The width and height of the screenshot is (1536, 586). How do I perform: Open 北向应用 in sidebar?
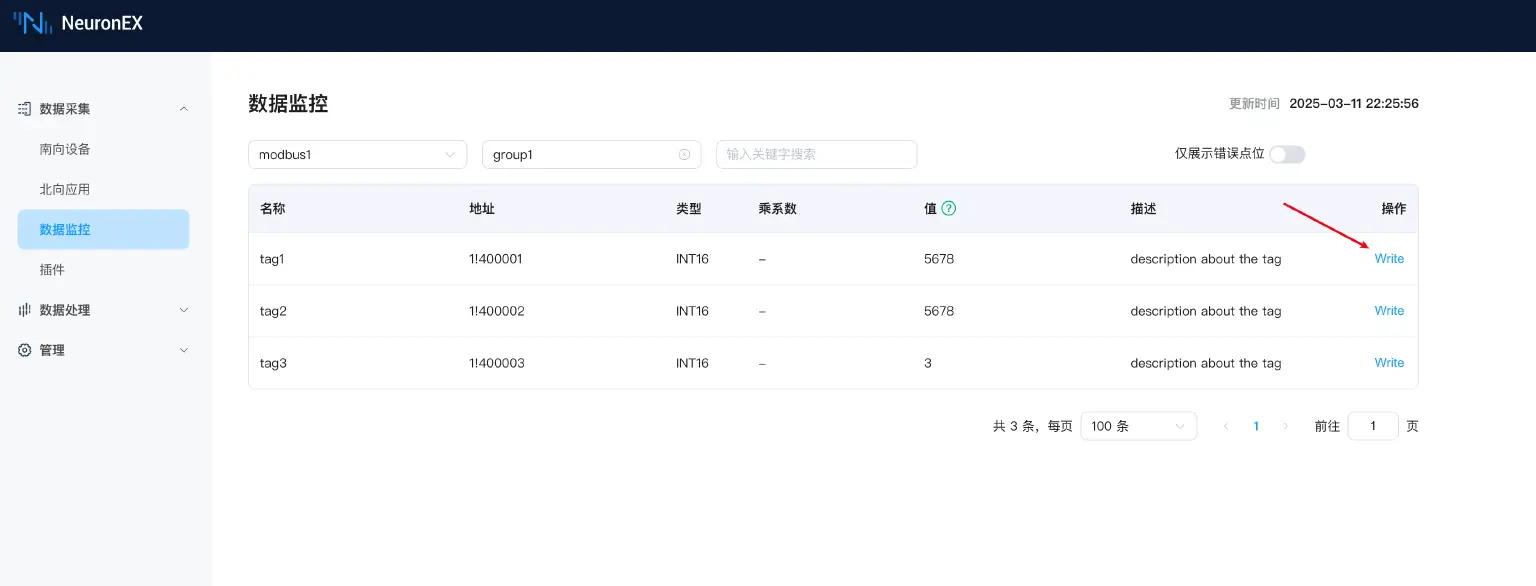click(x=65, y=189)
